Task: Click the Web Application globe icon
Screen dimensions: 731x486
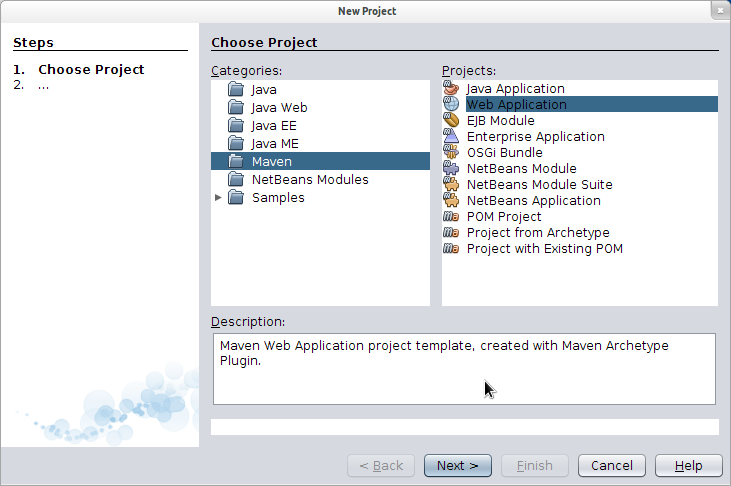Action: tap(451, 104)
